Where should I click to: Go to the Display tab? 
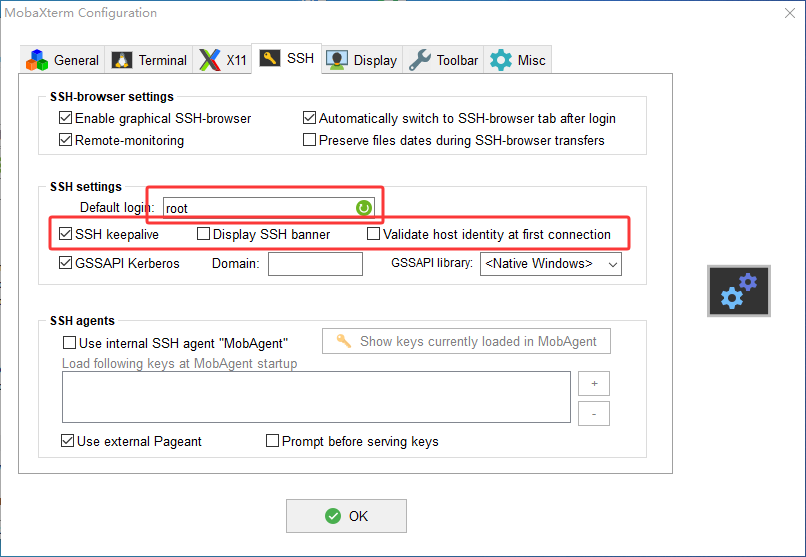click(362, 60)
